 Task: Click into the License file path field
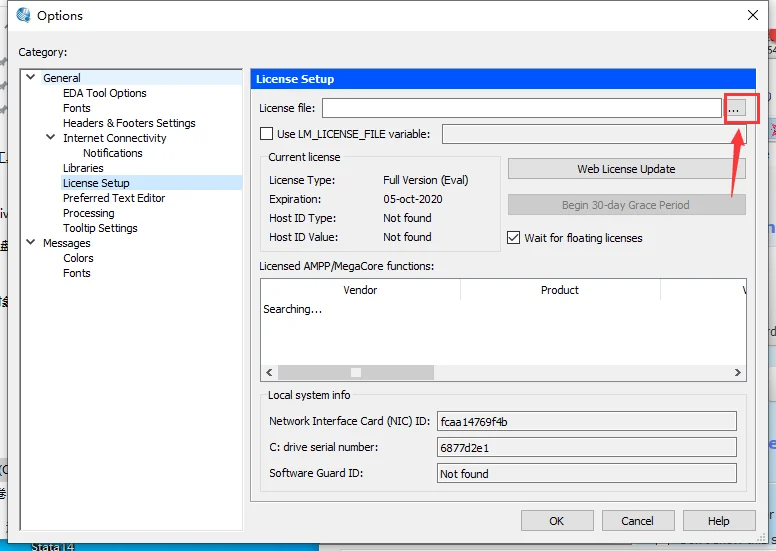pyautogui.click(x=522, y=108)
